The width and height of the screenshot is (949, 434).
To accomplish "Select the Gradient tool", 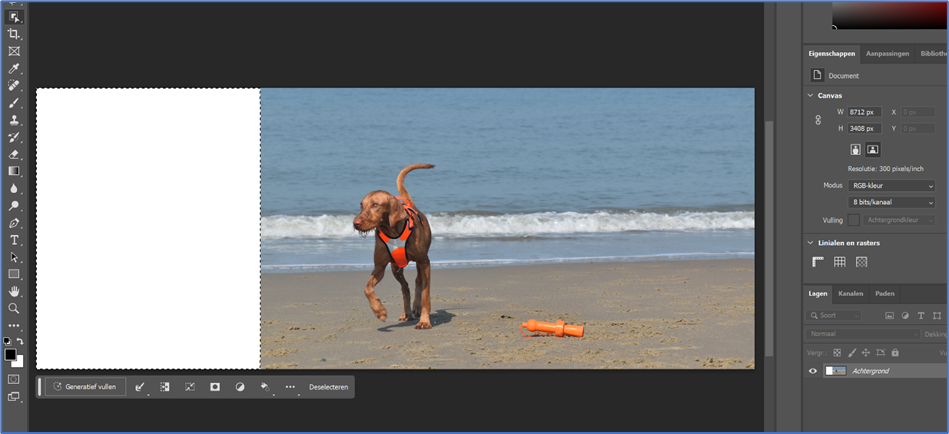I will click(x=13, y=171).
